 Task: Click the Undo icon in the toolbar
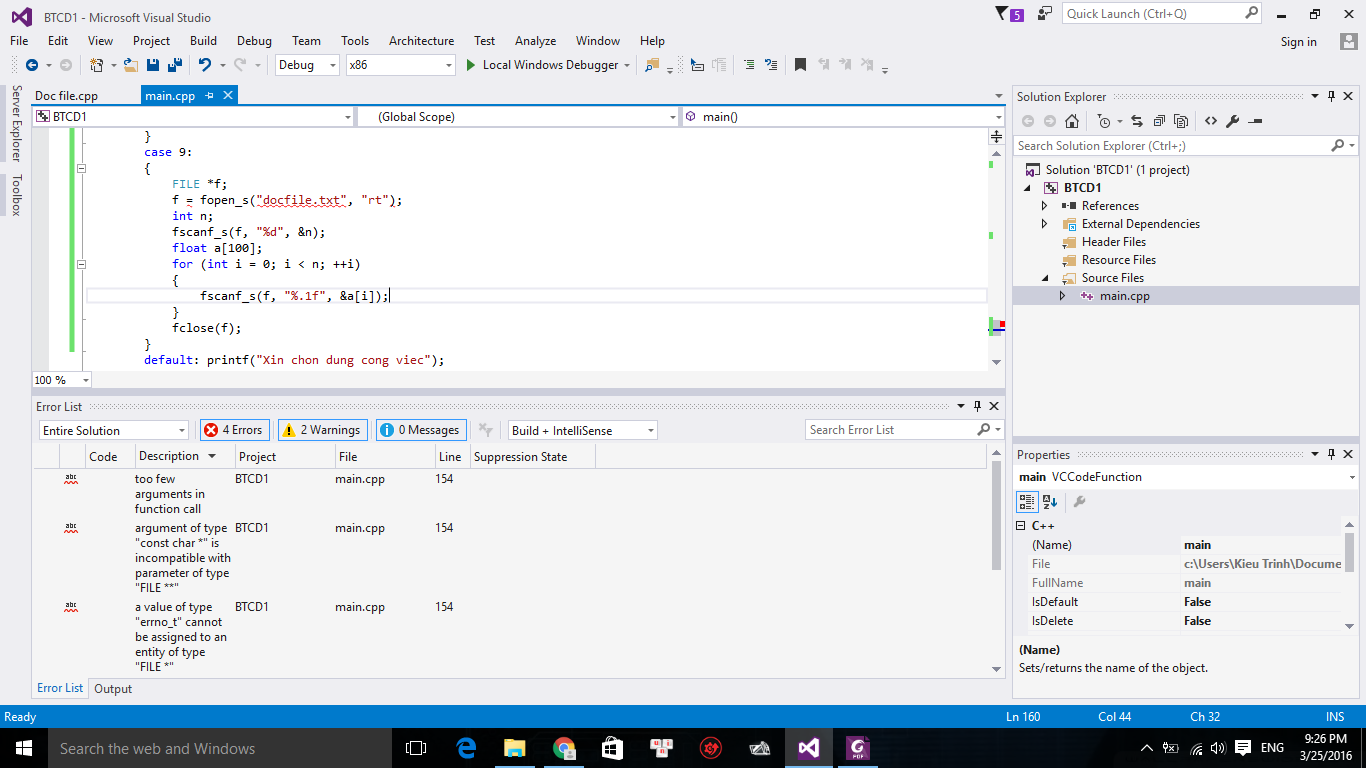[206, 65]
